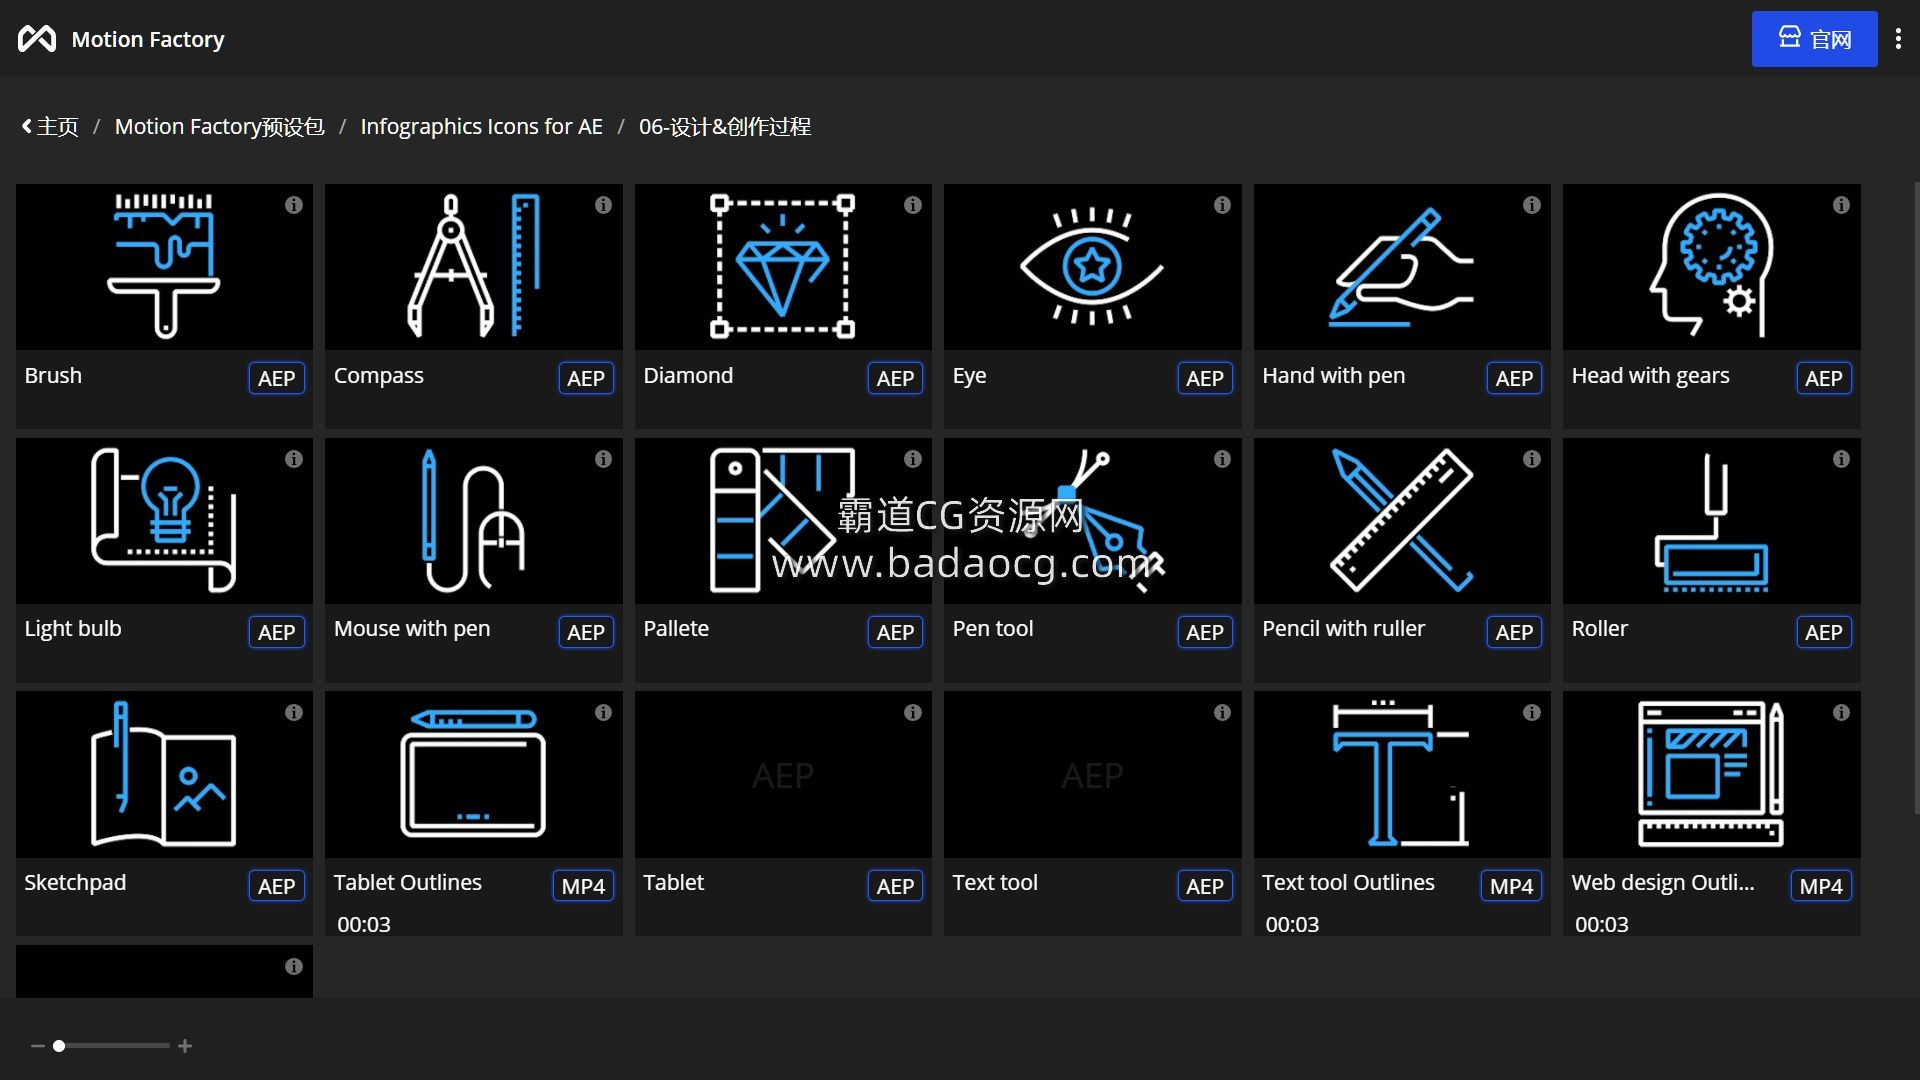The width and height of the screenshot is (1920, 1080).
Task: Select the Text tool AEP placeholder thumbnail
Action: coord(1092,774)
